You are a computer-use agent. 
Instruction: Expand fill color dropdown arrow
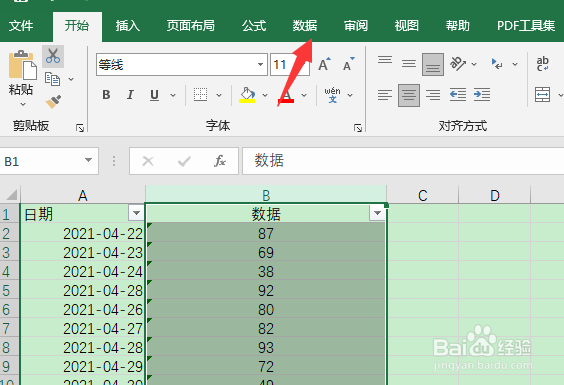(265, 95)
